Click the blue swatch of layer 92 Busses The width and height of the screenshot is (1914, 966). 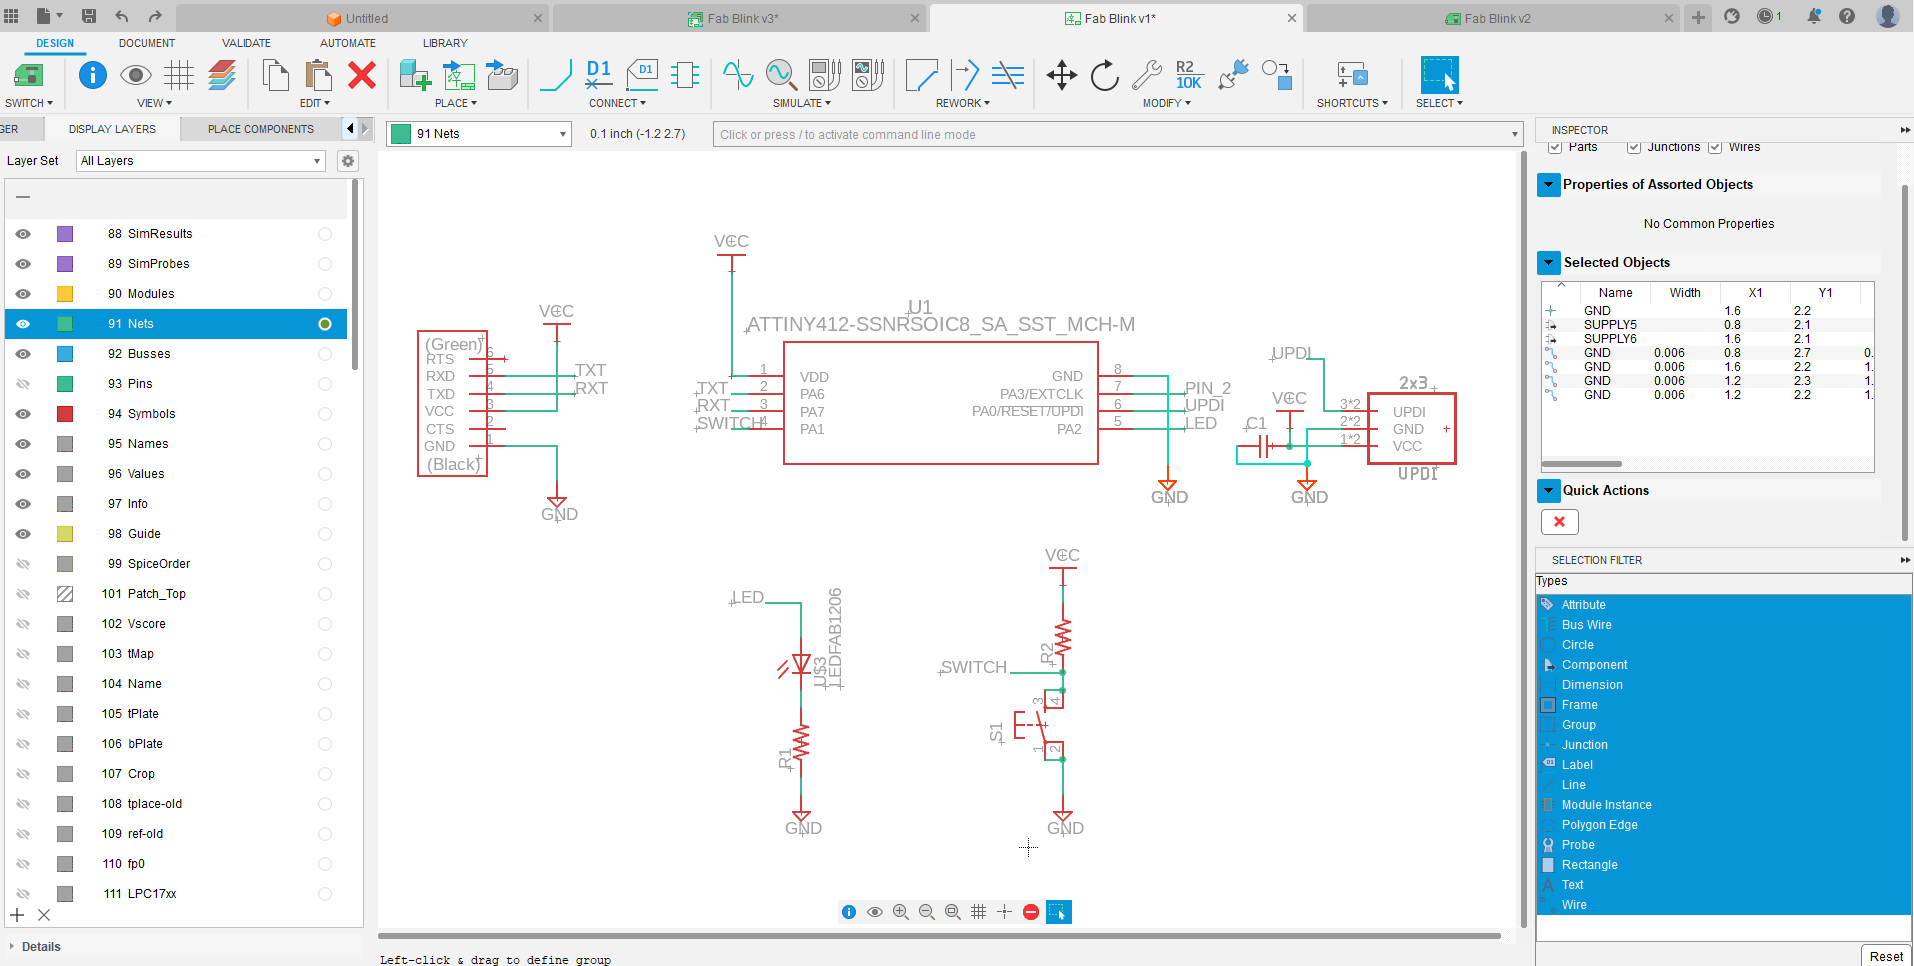(65, 354)
